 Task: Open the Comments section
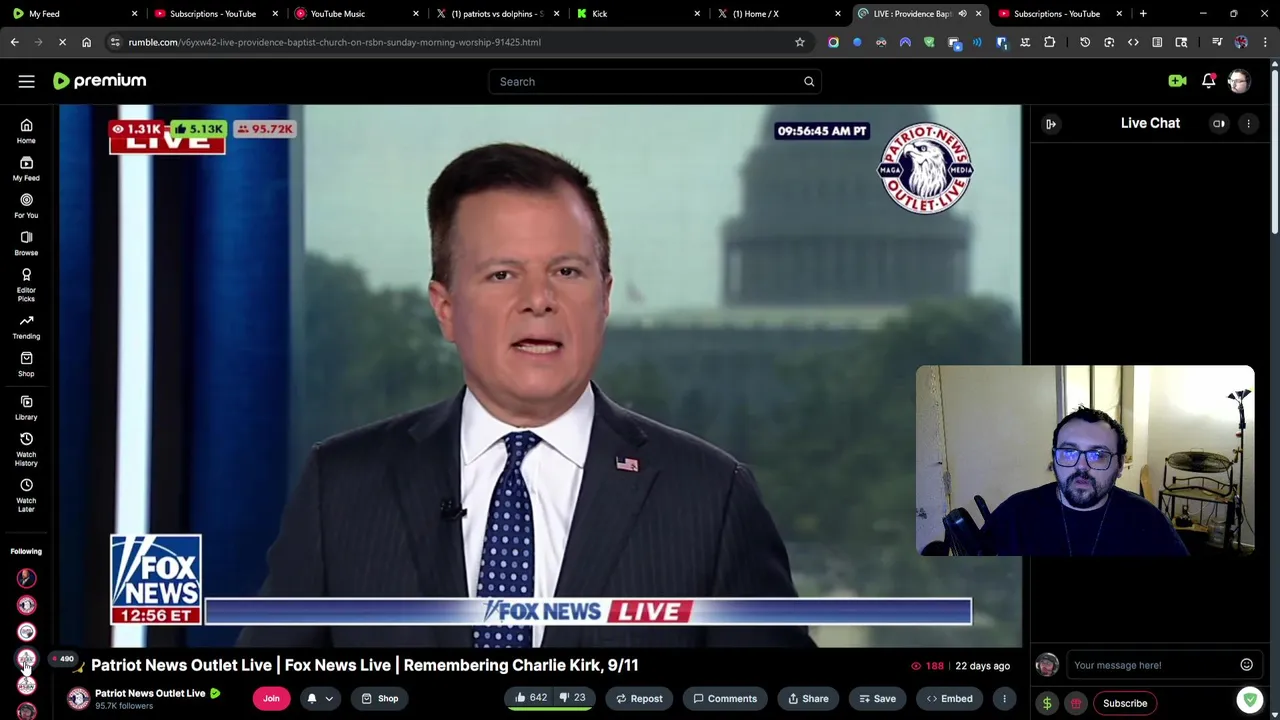(x=725, y=699)
